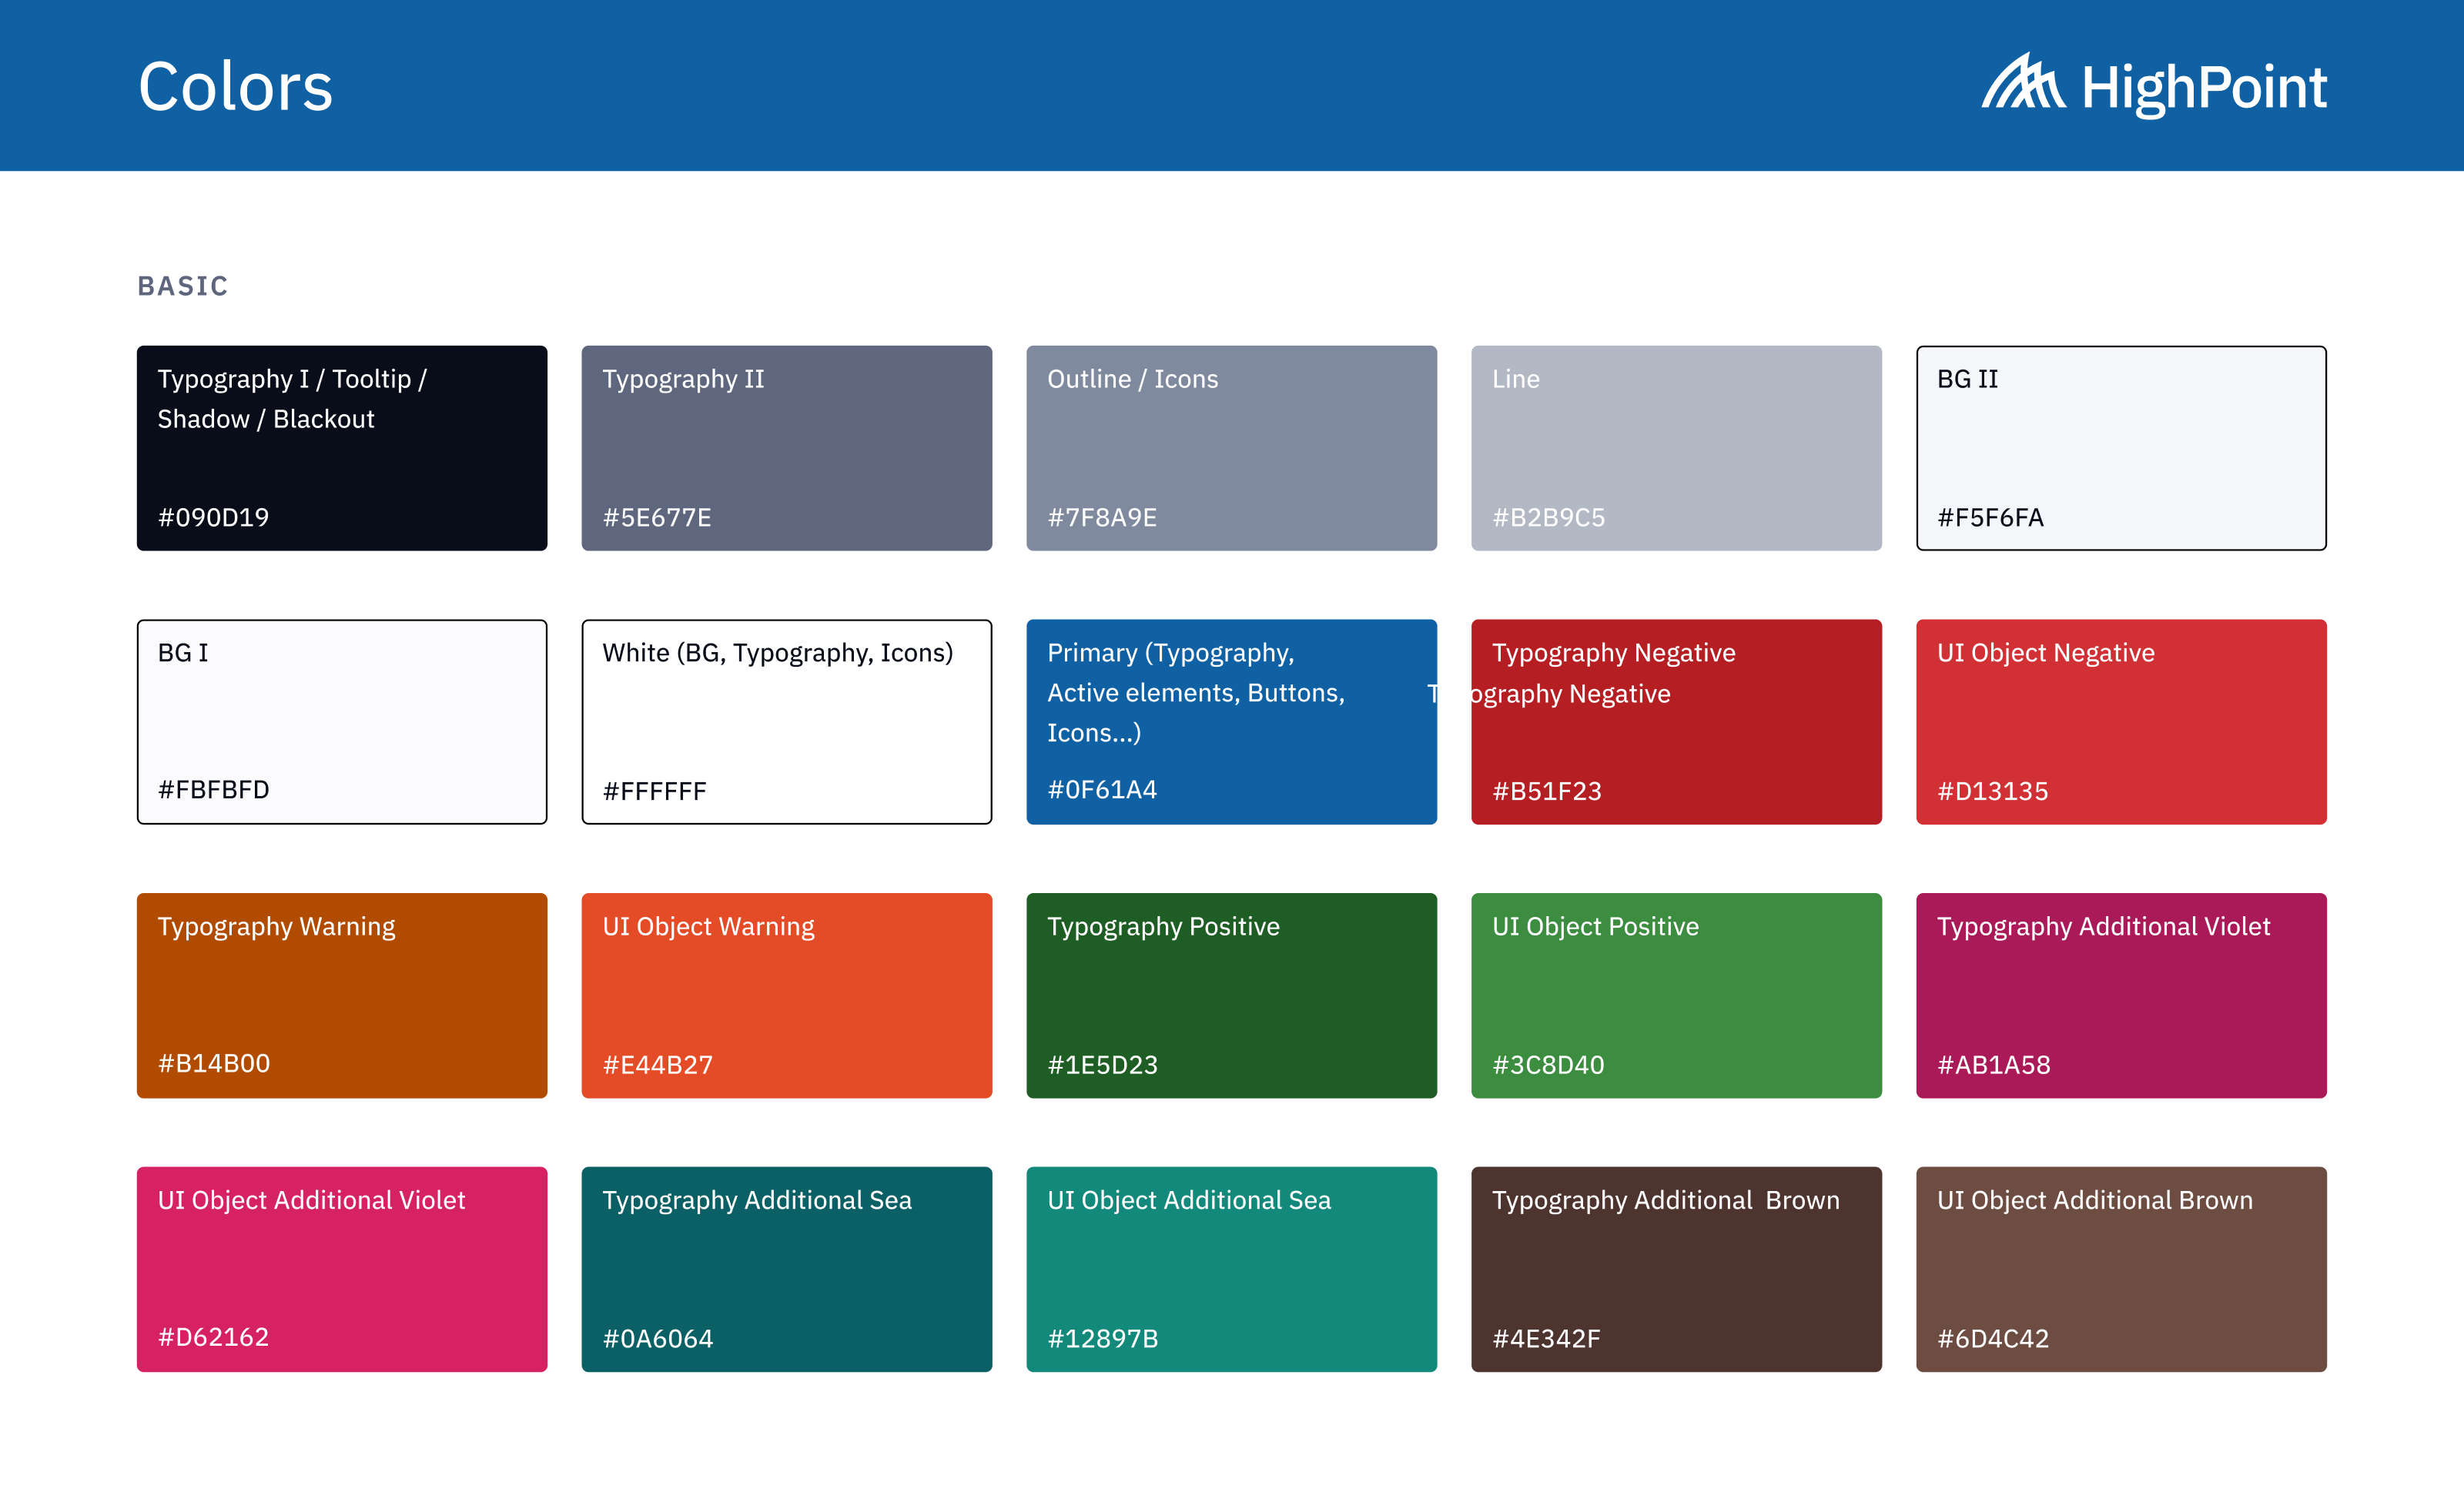Click the Typography Warning orange swatch
Screen dimensions: 2464x1509
[341, 996]
